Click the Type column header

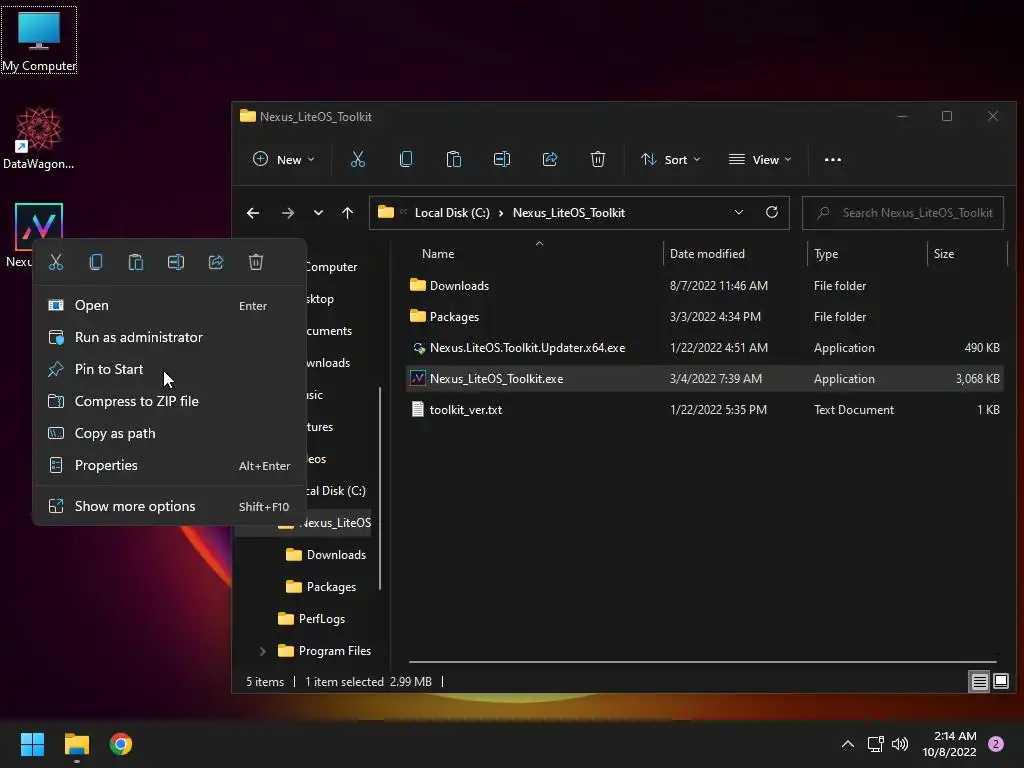pos(867,254)
